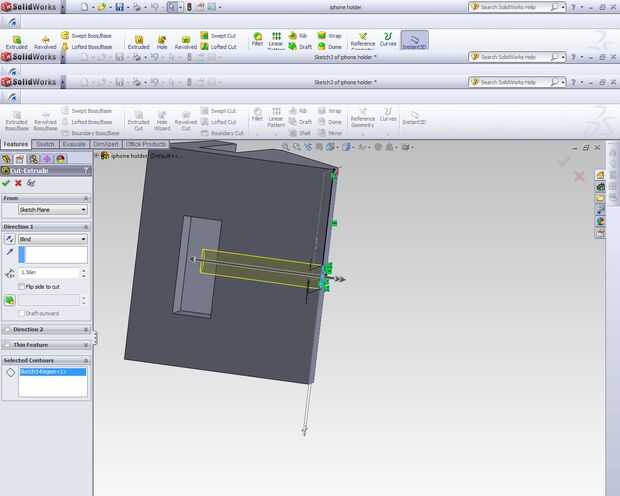Expand the Direction 2 section chevron
This screenshot has height=496, width=620.
[86, 329]
